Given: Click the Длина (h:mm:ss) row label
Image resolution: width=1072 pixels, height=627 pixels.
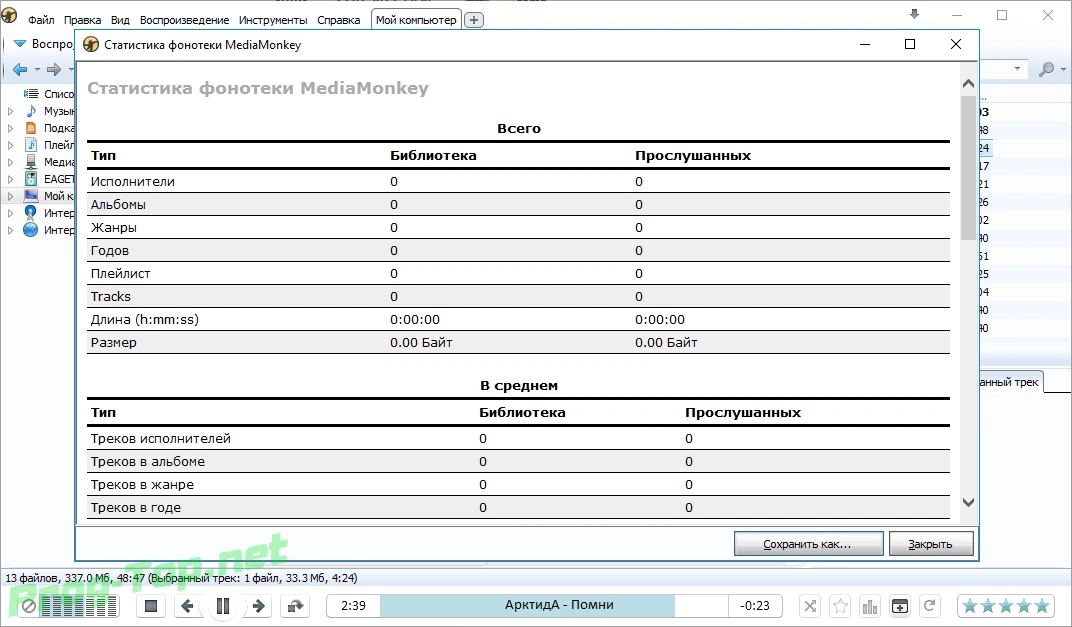Looking at the screenshot, I should click(145, 319).
